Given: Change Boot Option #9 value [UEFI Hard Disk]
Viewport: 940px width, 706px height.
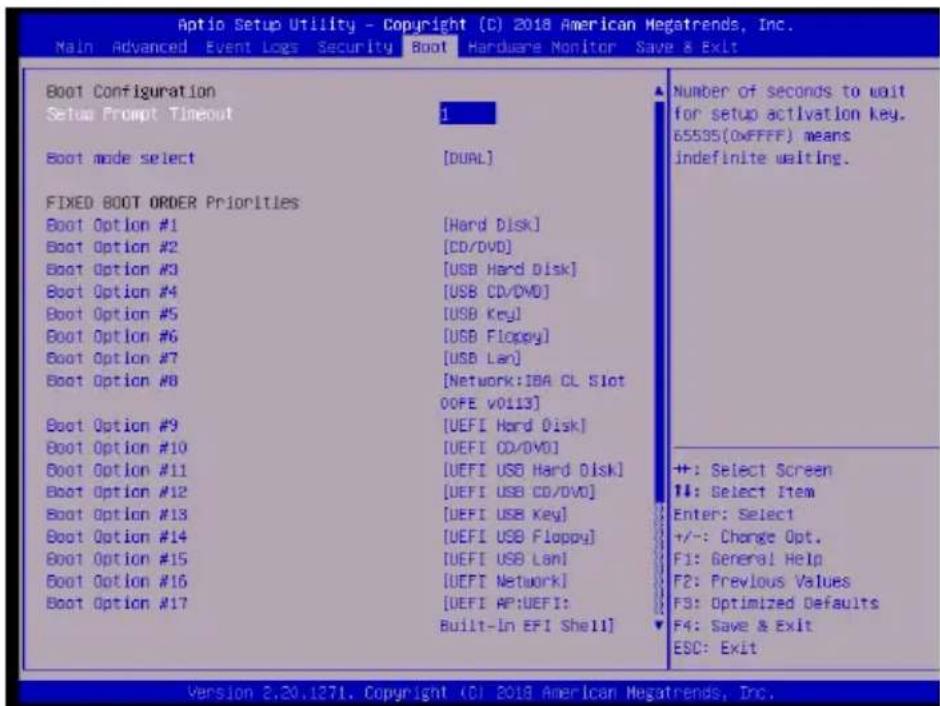Looking at the screenshot, I should tap(514, 426).
